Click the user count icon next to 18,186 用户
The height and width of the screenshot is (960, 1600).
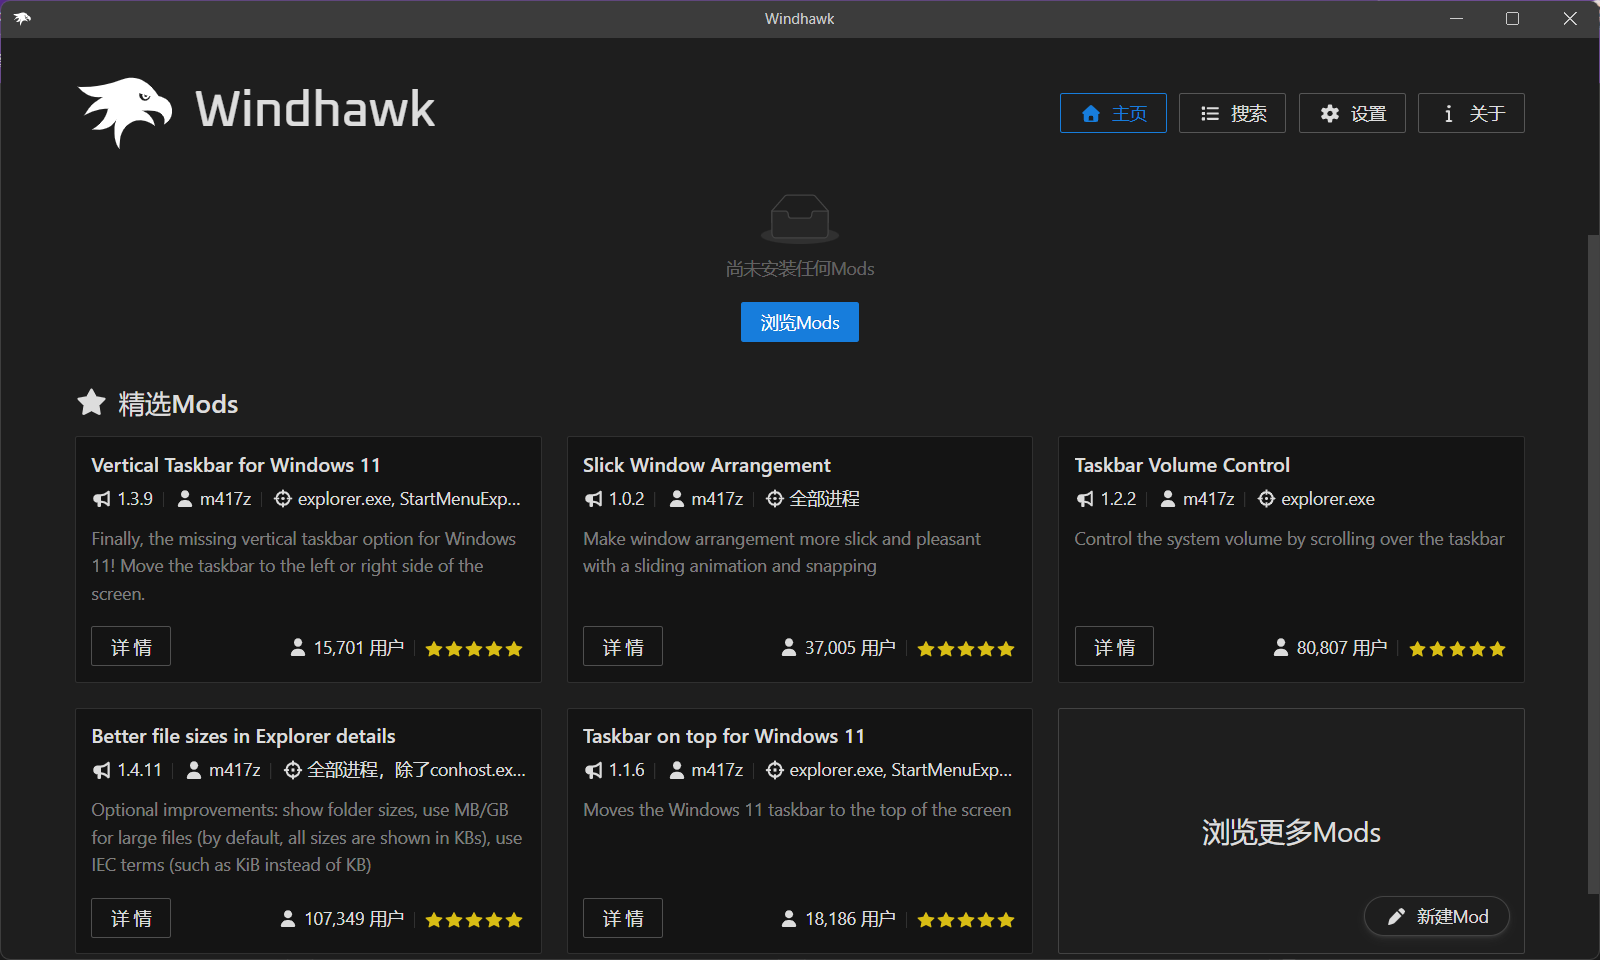[789, 919]
